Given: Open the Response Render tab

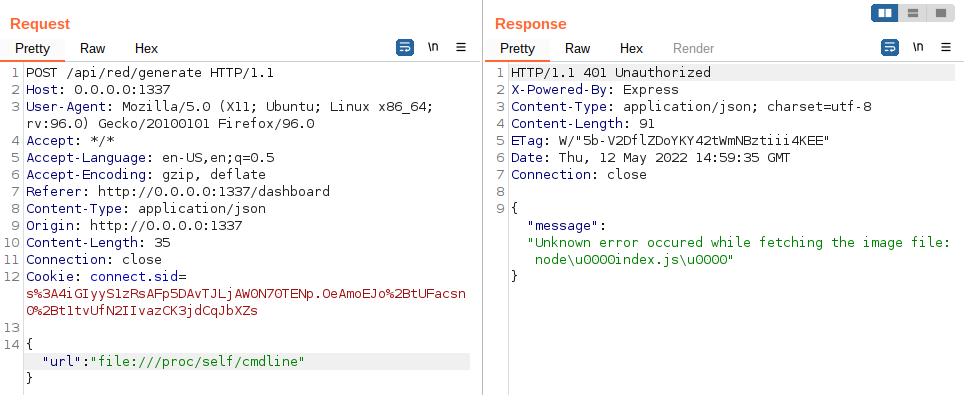Looking at the screenshot, I should [x=693, y=49].
